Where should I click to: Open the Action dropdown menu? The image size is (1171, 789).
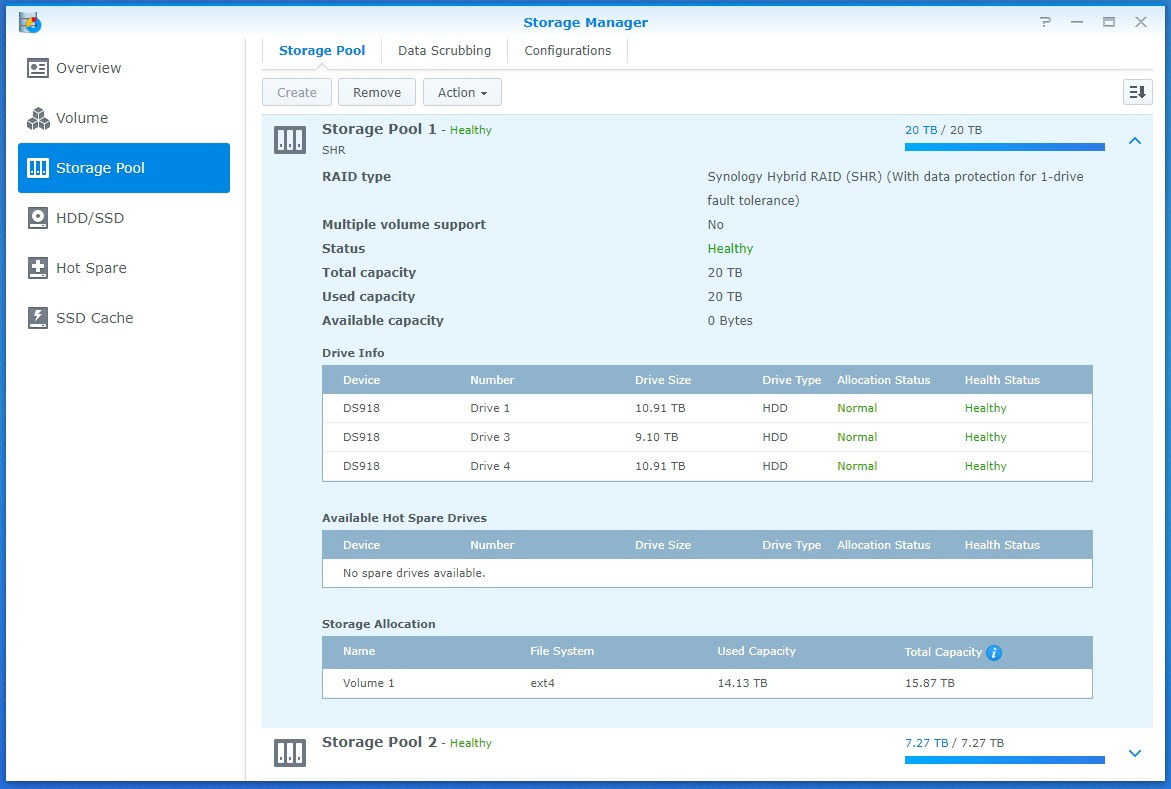[x=462, y=91]
